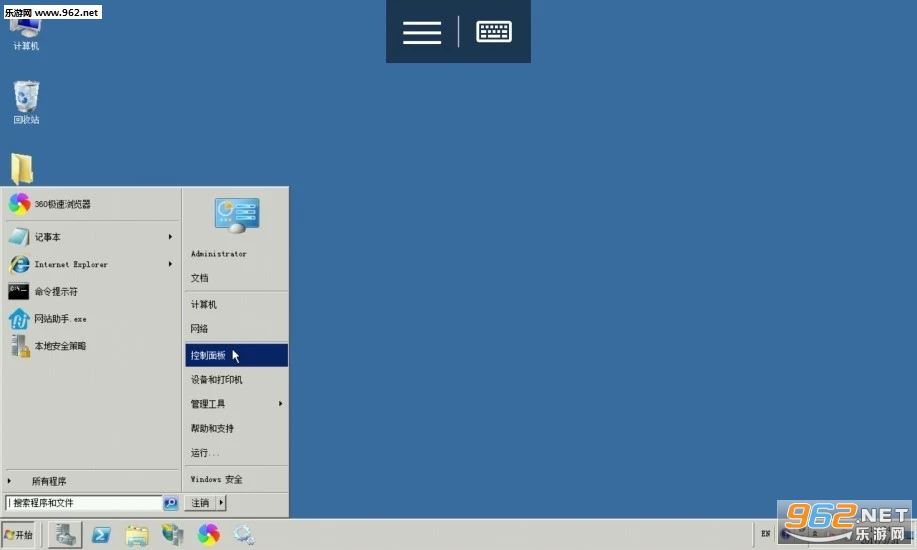Click the 注销 (Log off) button
The width and height of the screenshot is (917, 550).
pyautogui.click(x=200, y=503)
